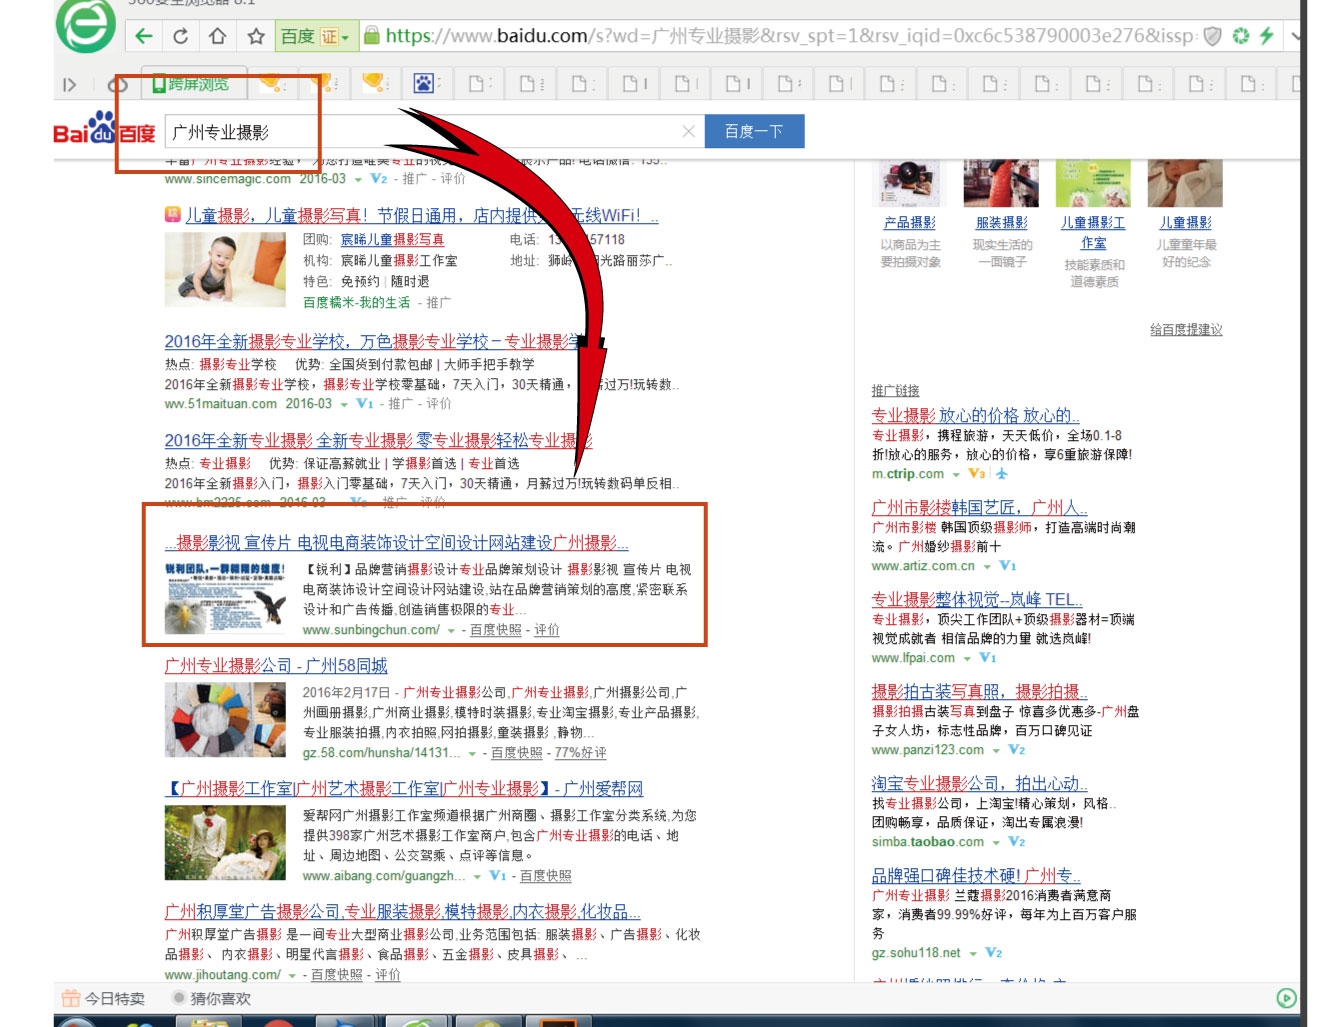Clear the search box with the X

[688, 131]
